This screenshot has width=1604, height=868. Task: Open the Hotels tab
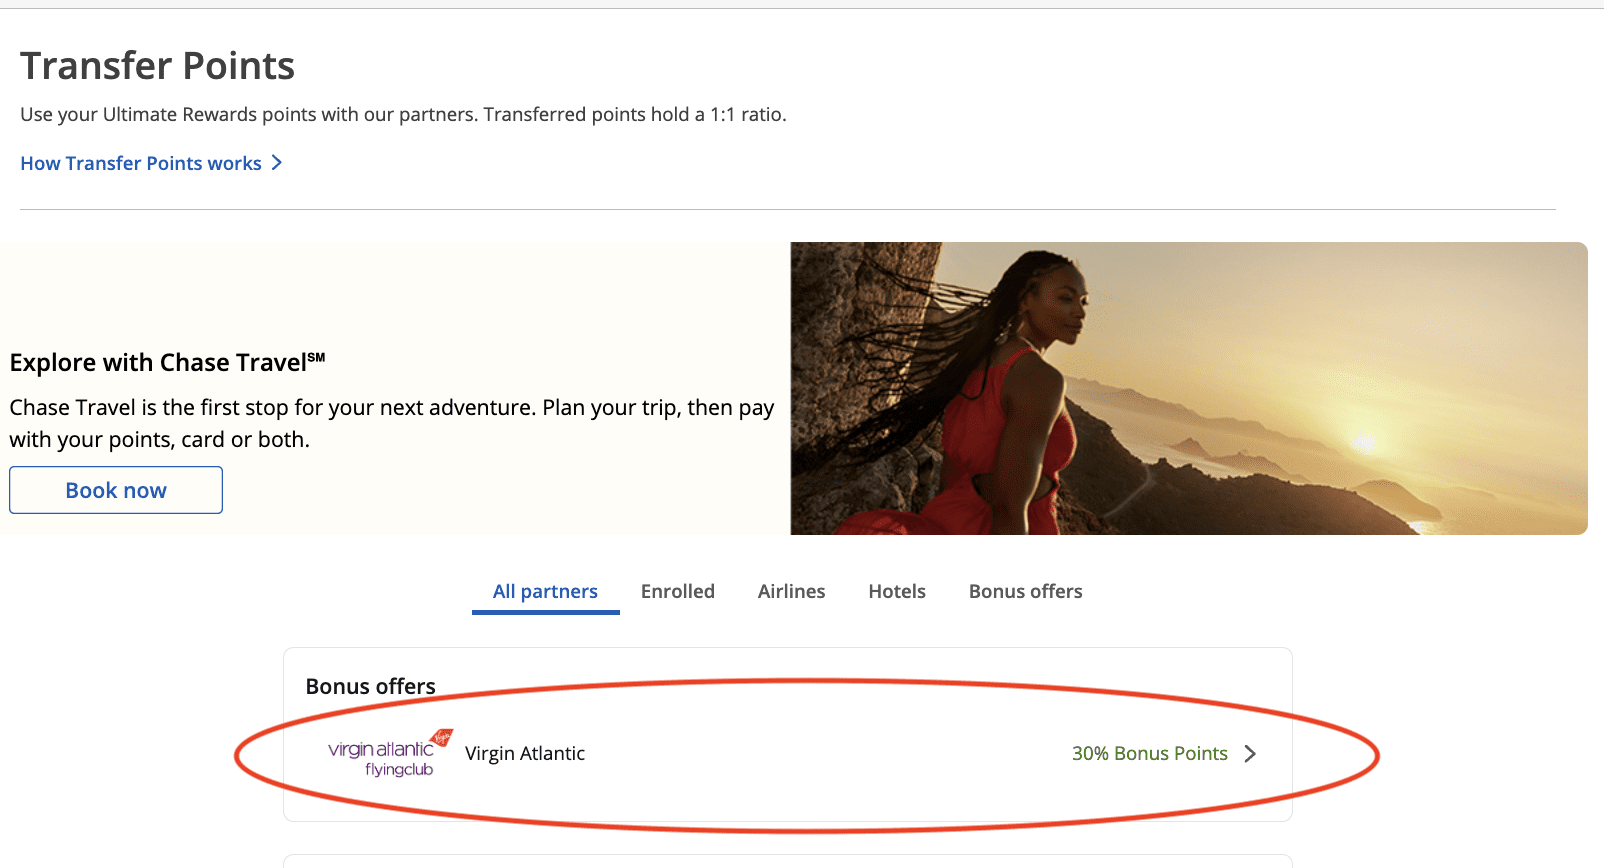[x=897, y=591]
